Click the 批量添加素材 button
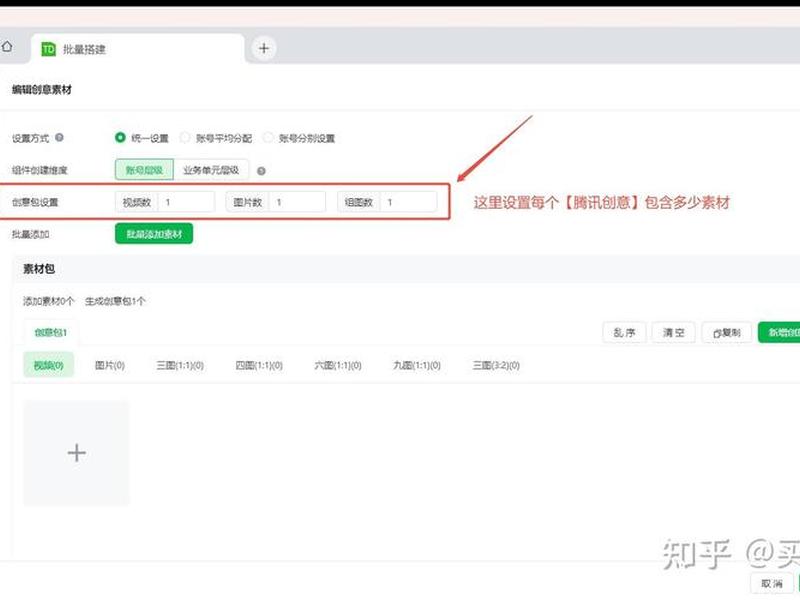The width and height of the screenshot is (800, 600). pos(154,234)
